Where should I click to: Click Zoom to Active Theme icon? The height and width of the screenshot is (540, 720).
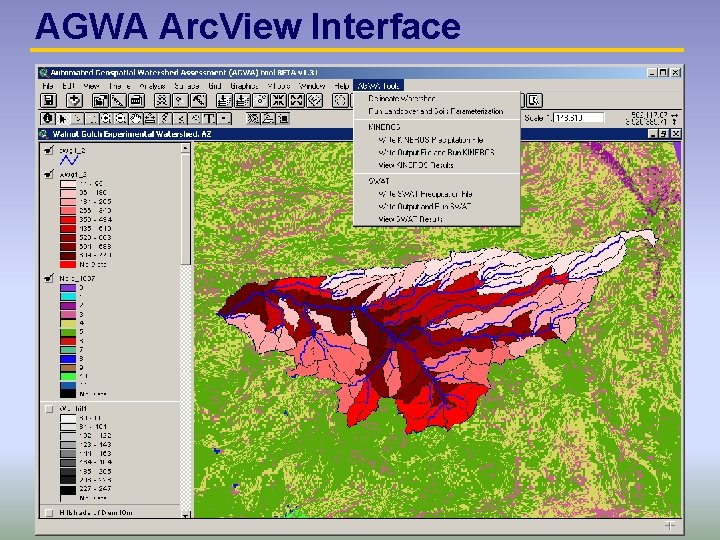click(242, 100)
